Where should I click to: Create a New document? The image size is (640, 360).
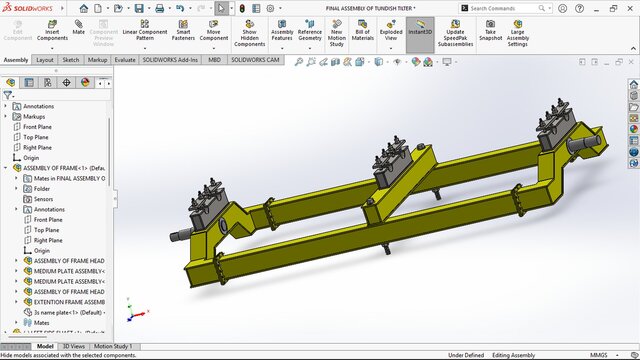click(98, 8)
